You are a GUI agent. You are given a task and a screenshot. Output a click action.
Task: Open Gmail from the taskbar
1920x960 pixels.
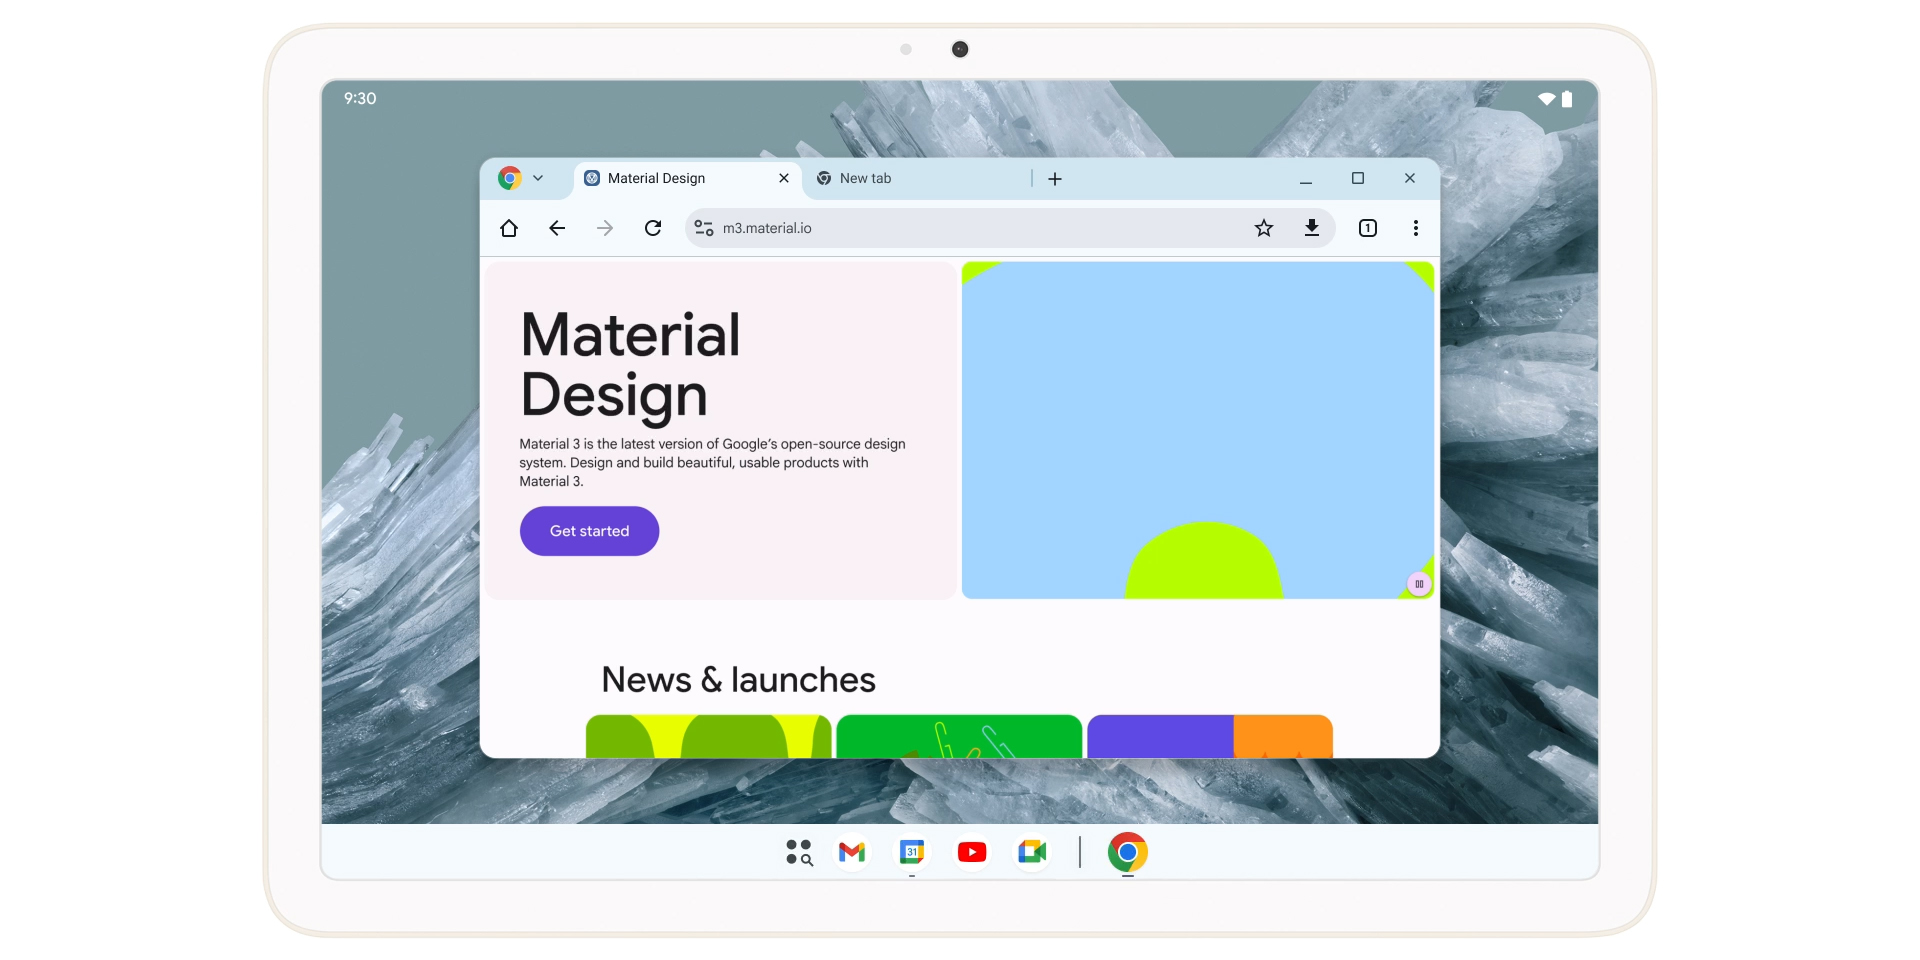tap(852, 852)
